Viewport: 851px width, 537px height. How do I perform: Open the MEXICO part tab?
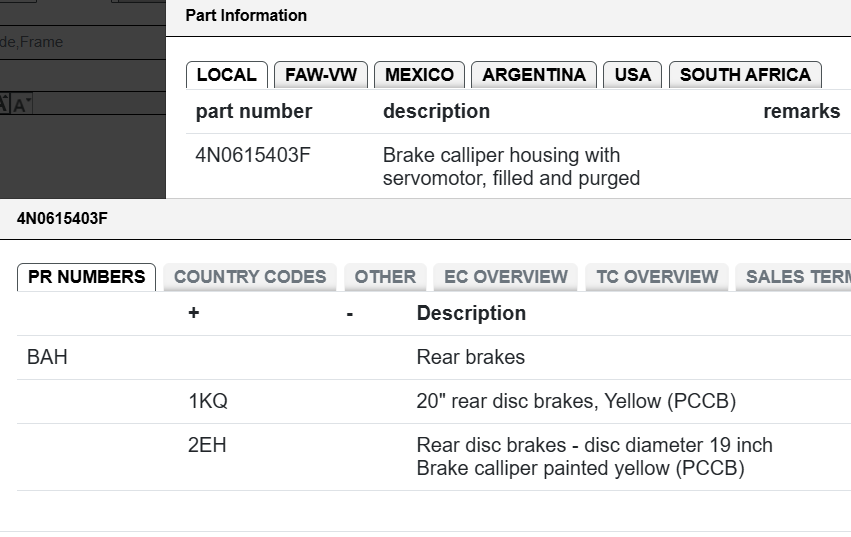[419, 75]
